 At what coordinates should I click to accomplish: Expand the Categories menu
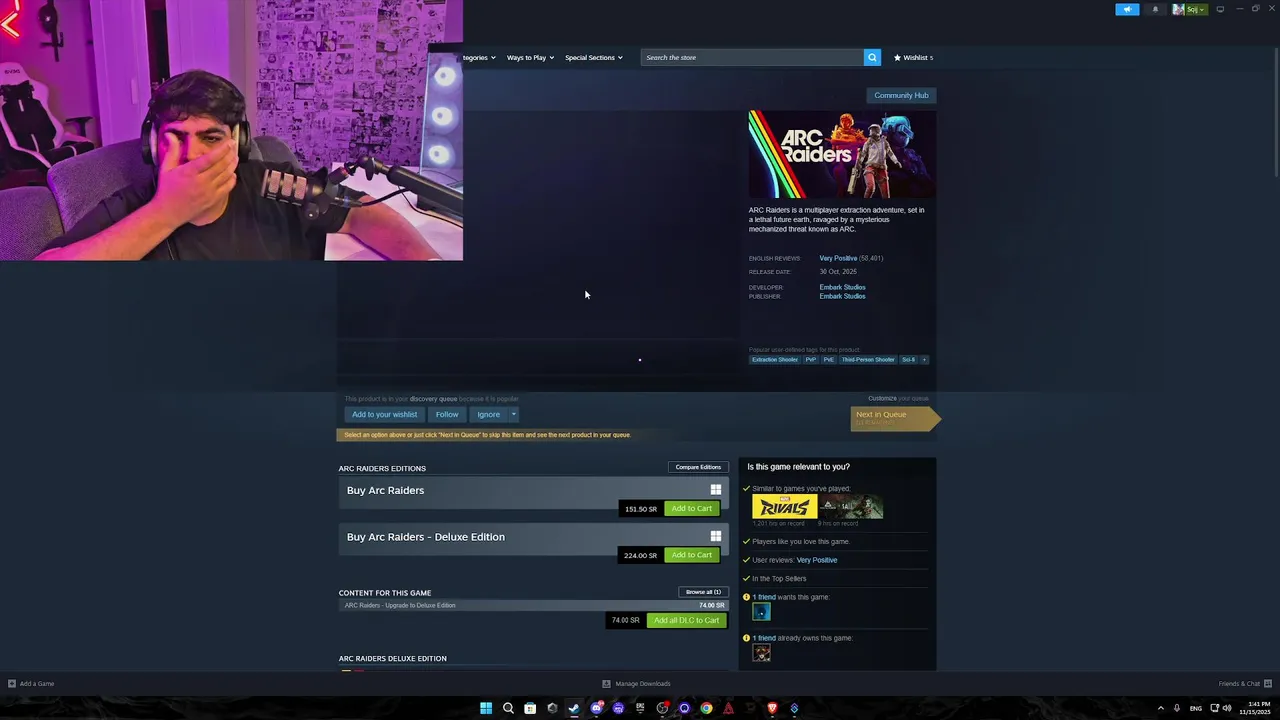(x=479, y=57)
